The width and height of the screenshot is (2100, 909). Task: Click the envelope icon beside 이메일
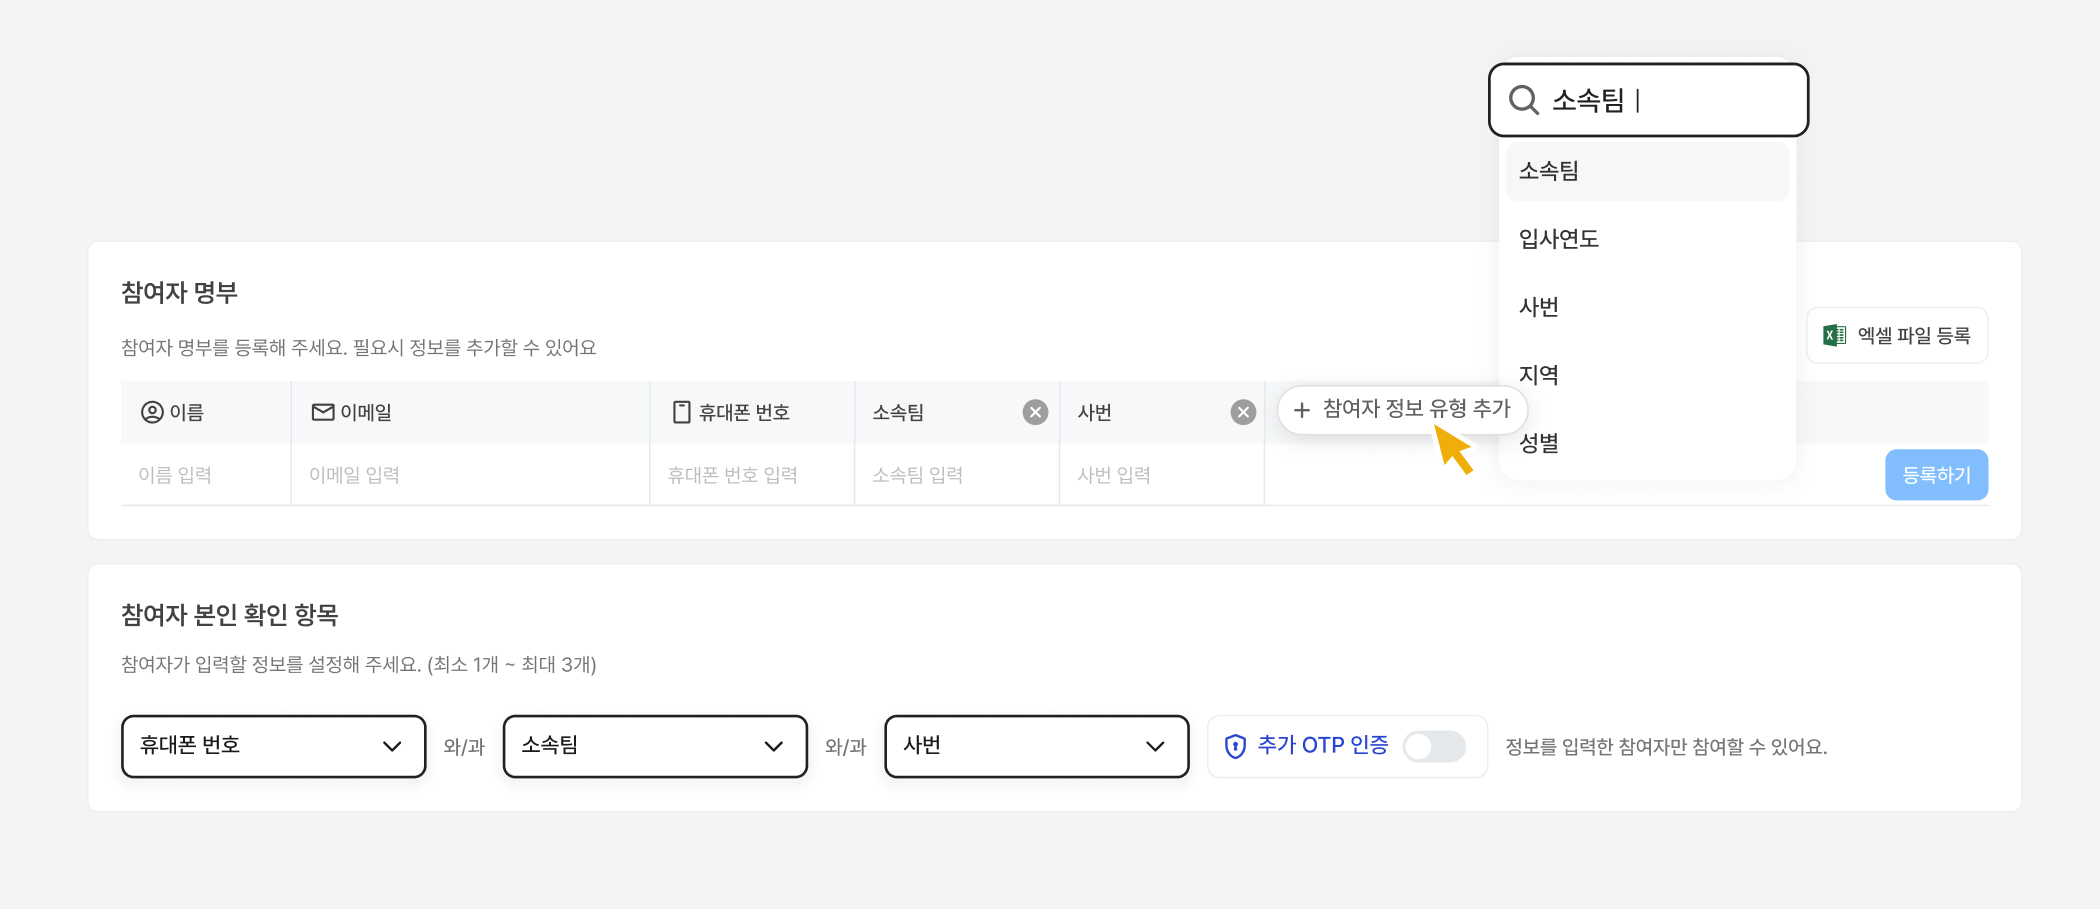(x=323, y=412)
